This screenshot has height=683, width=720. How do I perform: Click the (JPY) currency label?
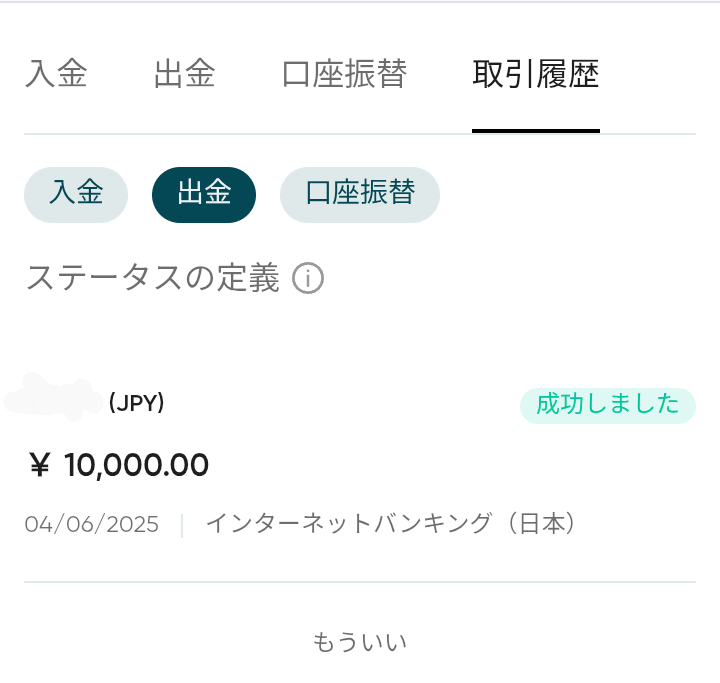pyautogui.click(x=136, y=403)
